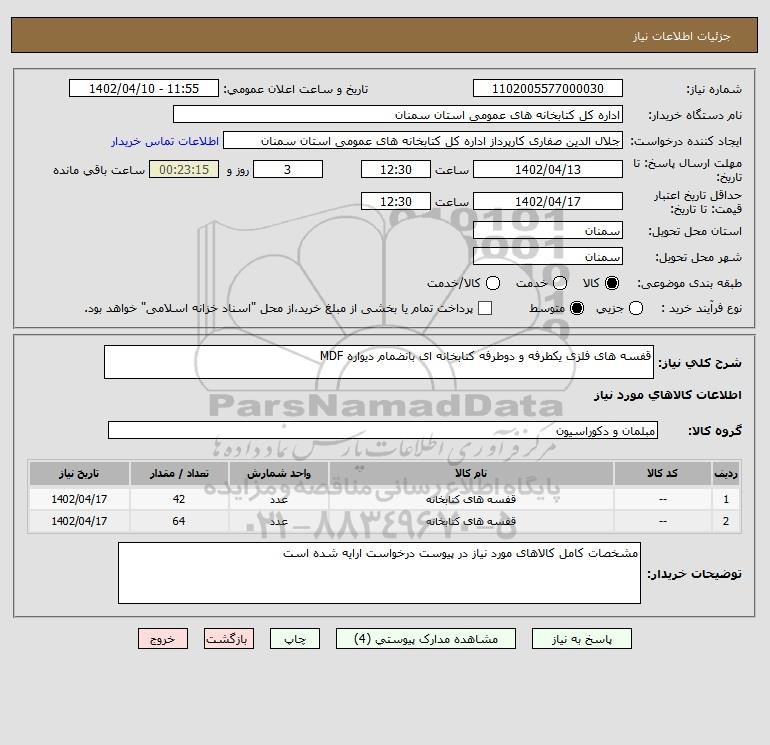Select the خدمت radio button
770x745 pixels.
560,283
